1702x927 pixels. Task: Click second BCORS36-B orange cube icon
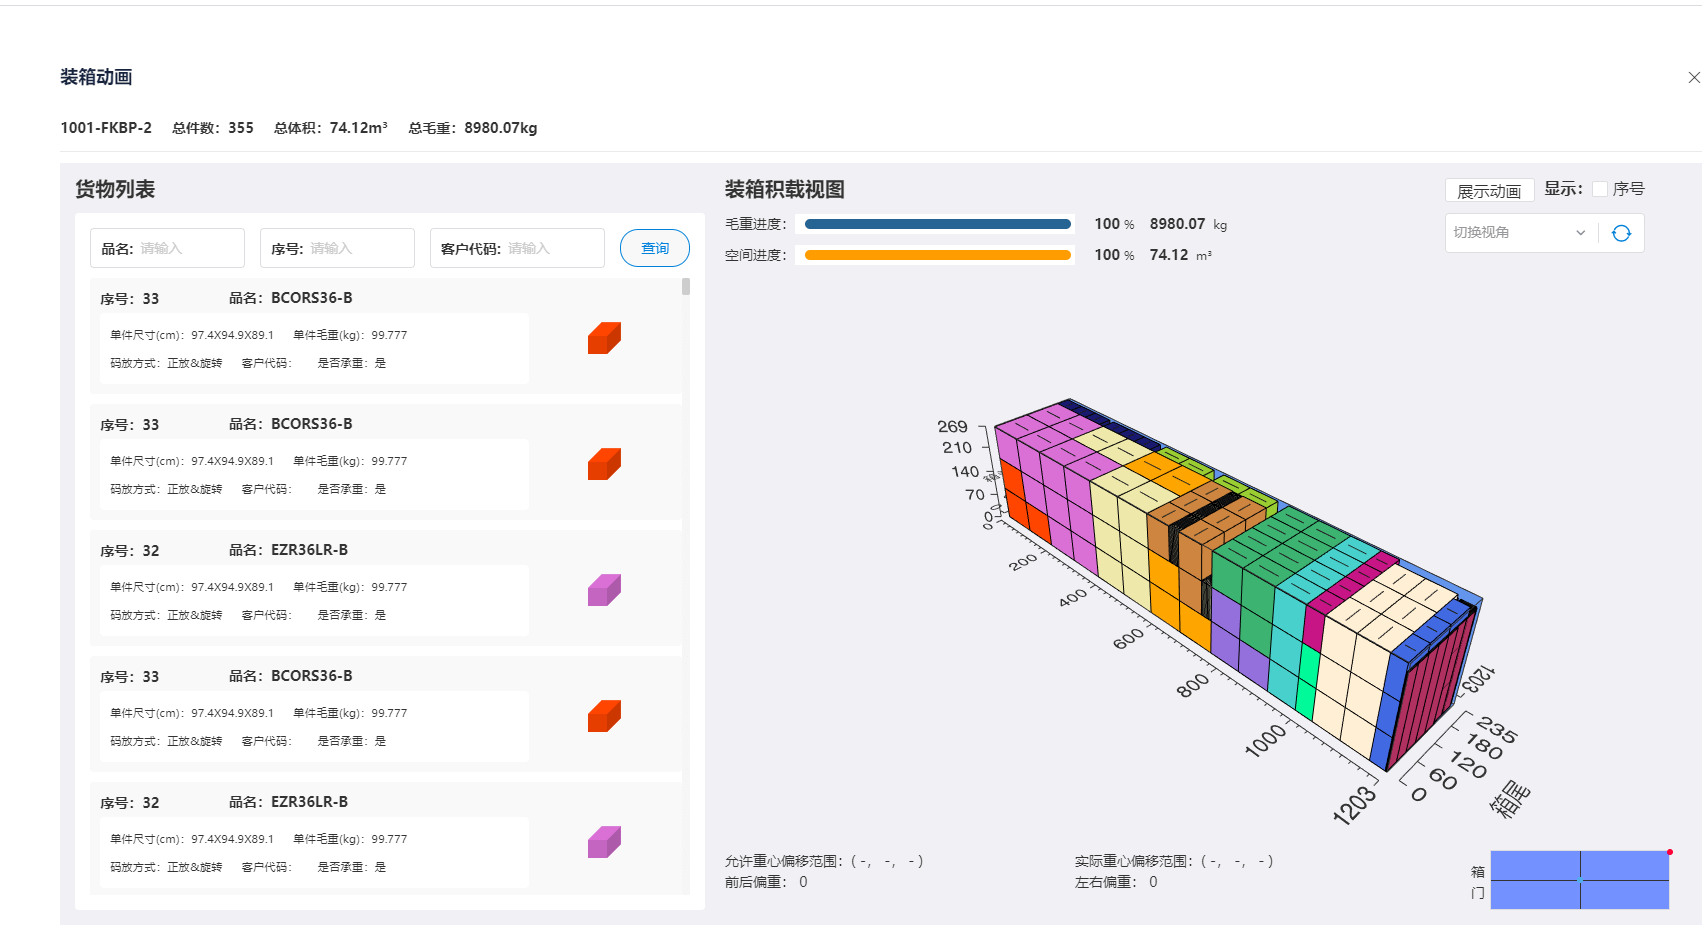click(x=604, y=464)
